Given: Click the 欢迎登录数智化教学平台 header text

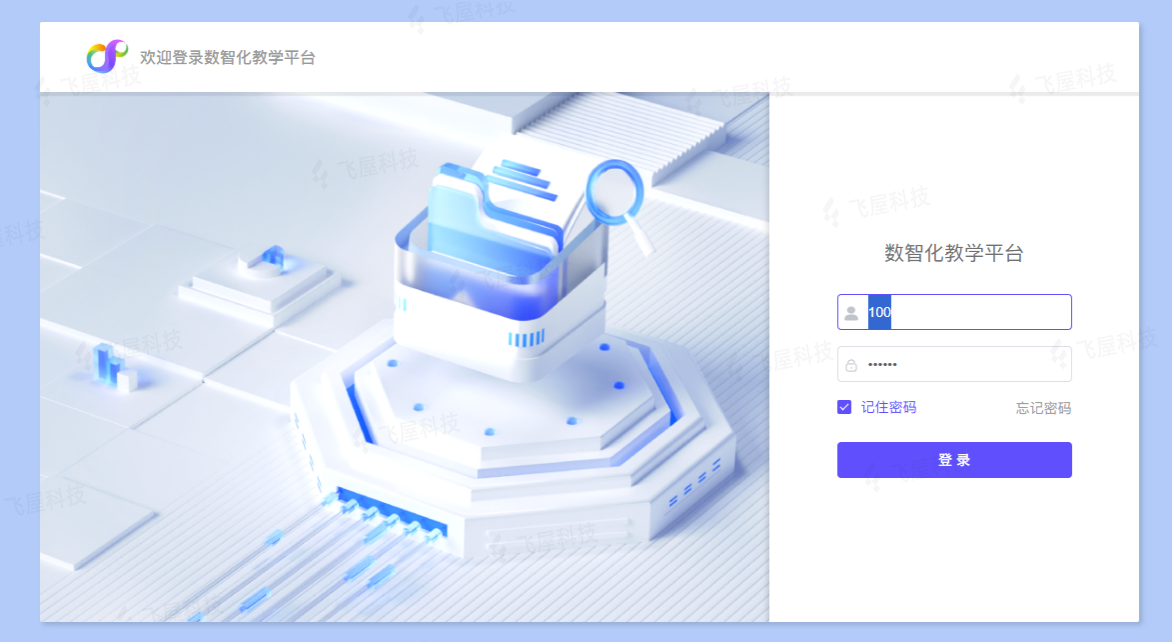Looking at the screenshot, I should click(x=227, y=58).
